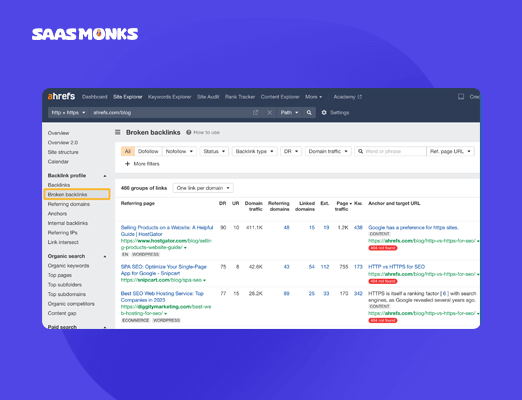Image resolution: width=522 pixels, height=400 pixels.
Task: Open Backlinks in sidebar
Action: click(x=59, y=185)
